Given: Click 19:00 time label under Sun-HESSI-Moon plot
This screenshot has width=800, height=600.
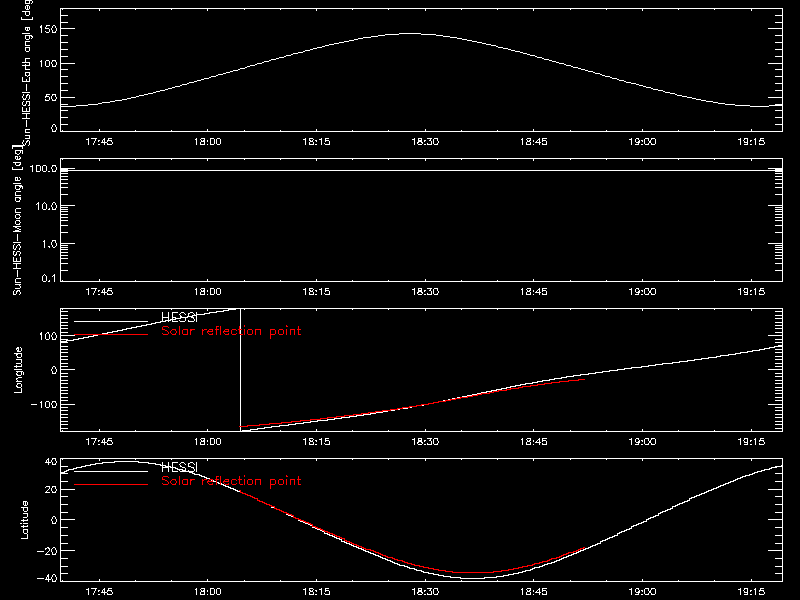Looking at the screenshot, I should click(x=642, y=292).
